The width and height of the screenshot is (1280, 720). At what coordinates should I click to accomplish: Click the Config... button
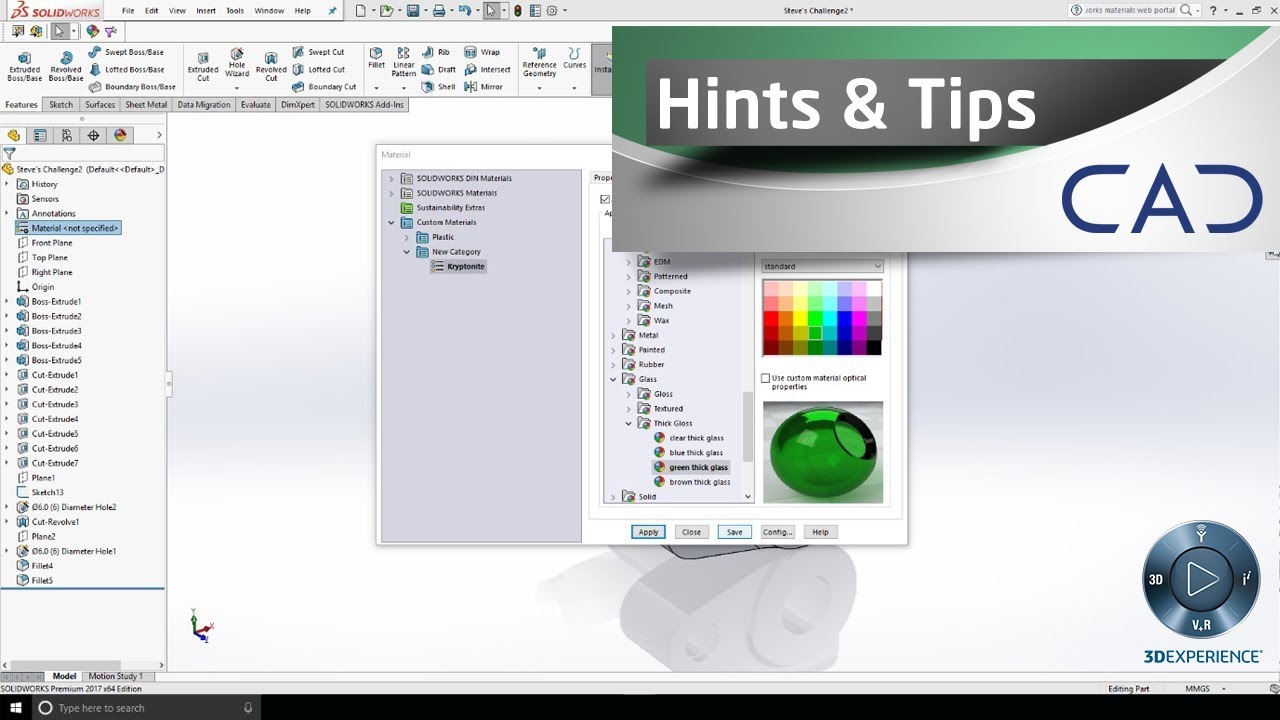(x=777, y=532)
